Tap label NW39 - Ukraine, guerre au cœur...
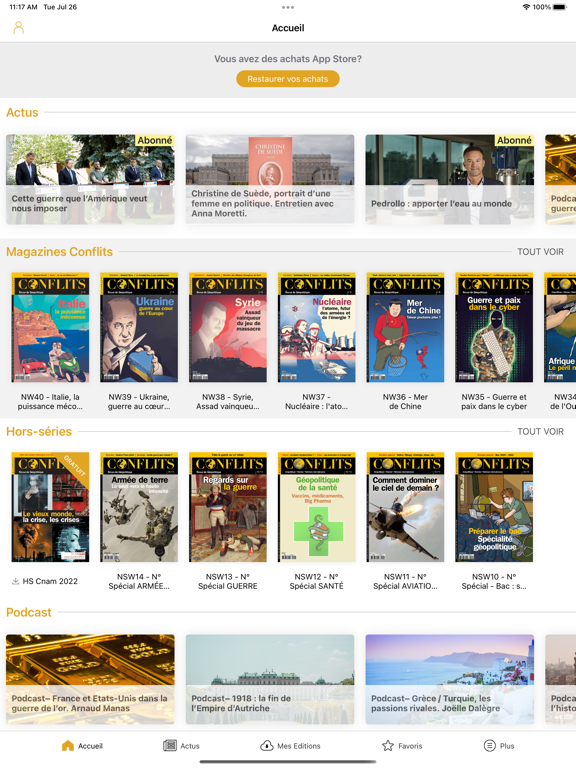Screen dimensions: 576x768 pyautogui.click(x=139, y=402)
